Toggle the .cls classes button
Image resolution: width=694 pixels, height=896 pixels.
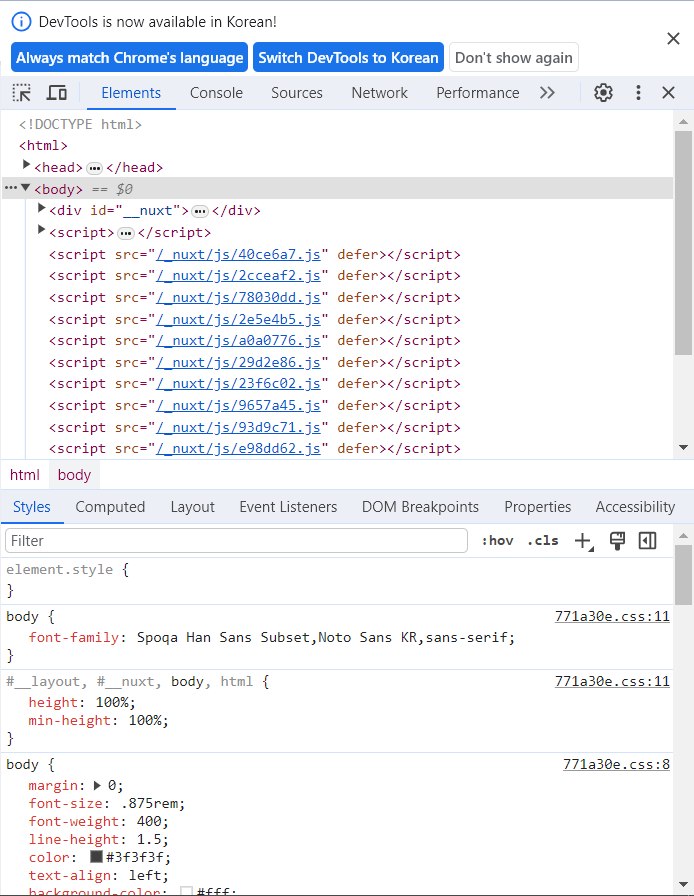pos(543,541)
